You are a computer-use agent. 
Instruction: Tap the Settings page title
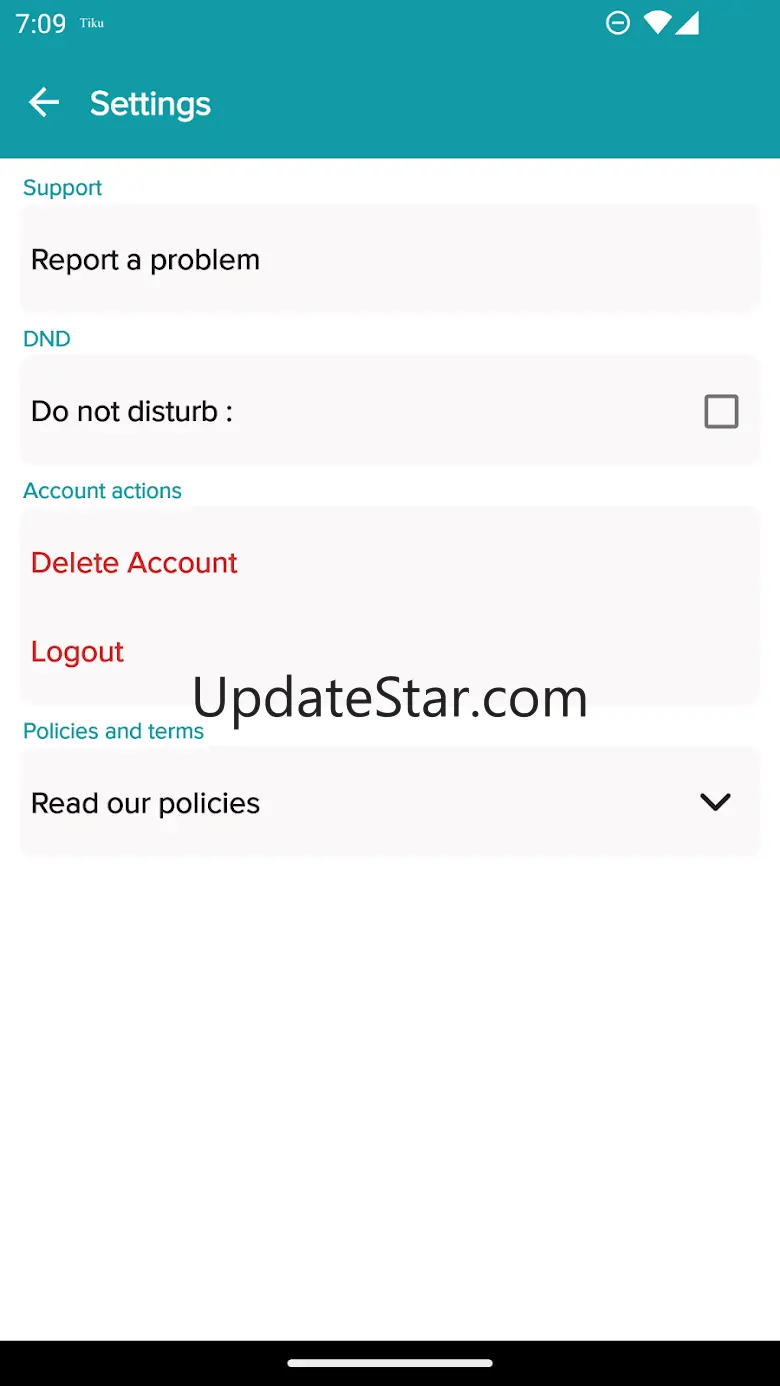(x=150, y=103)
